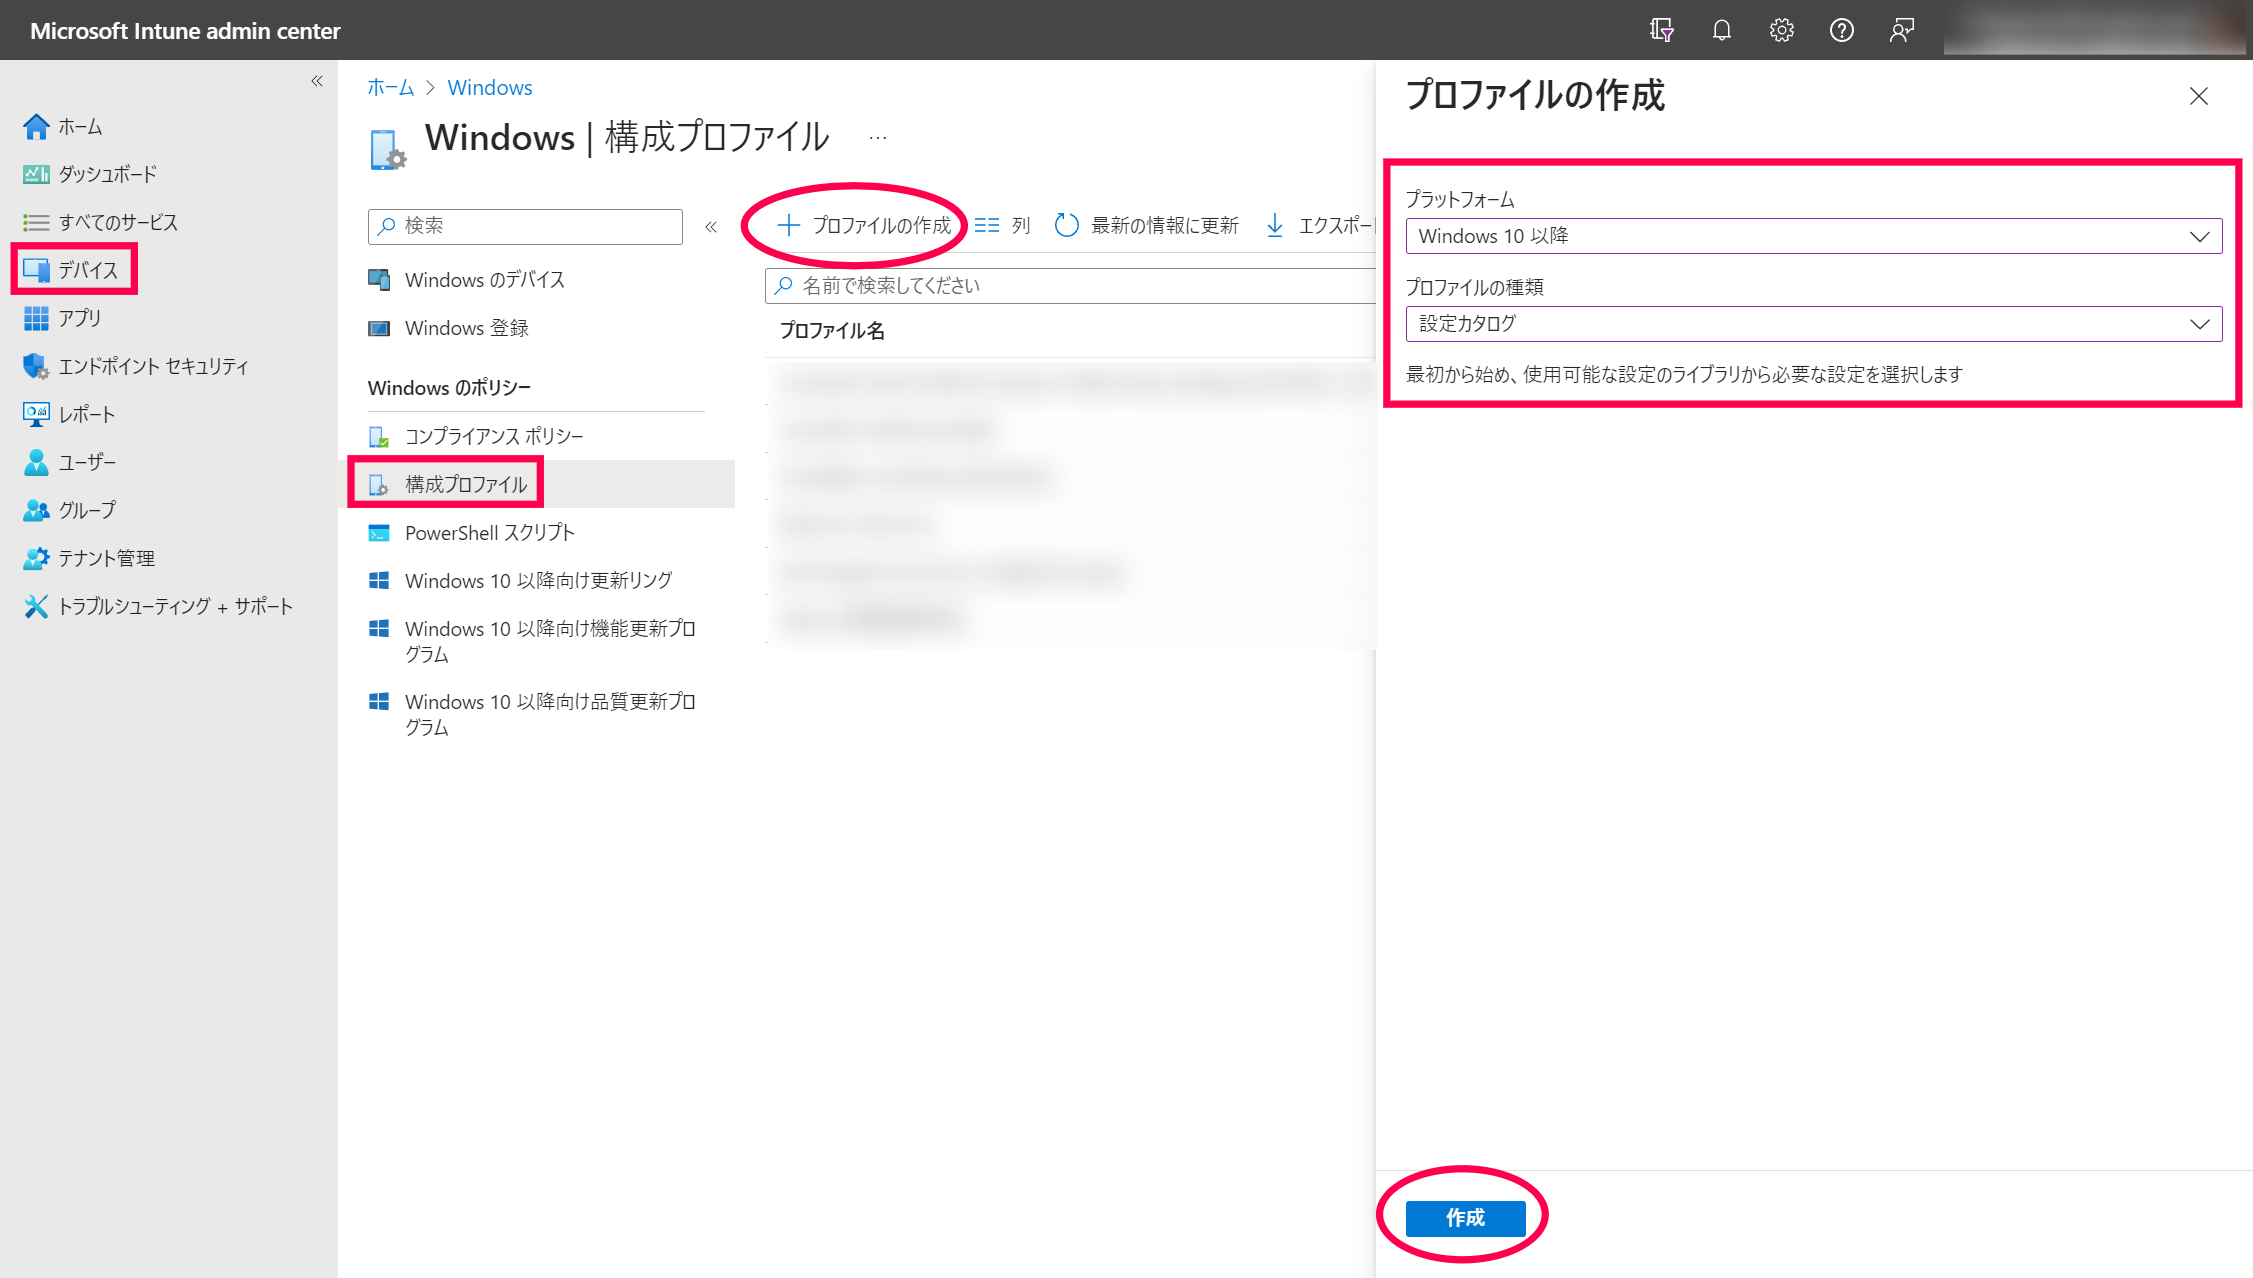This screenshot has height=1278, width=2253.
Task: Open レポート in the sidebar
Action: point(69,414)
